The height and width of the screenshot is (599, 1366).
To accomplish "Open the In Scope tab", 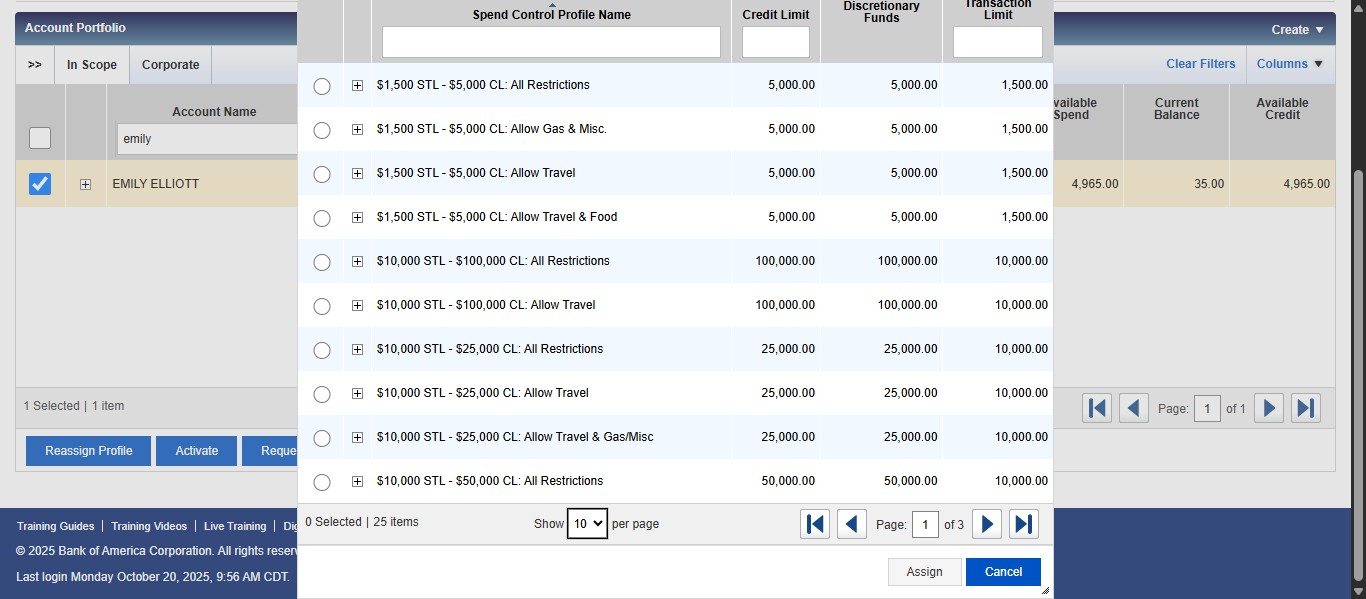I will [x=92, y=65].
